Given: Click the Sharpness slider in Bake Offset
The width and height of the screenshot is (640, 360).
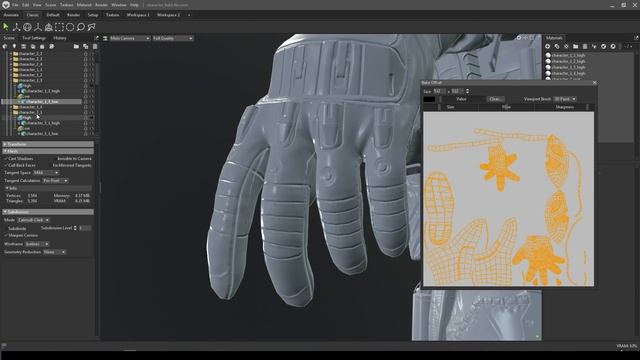Looking at the screenshot, I should click(x=564, y=107).
